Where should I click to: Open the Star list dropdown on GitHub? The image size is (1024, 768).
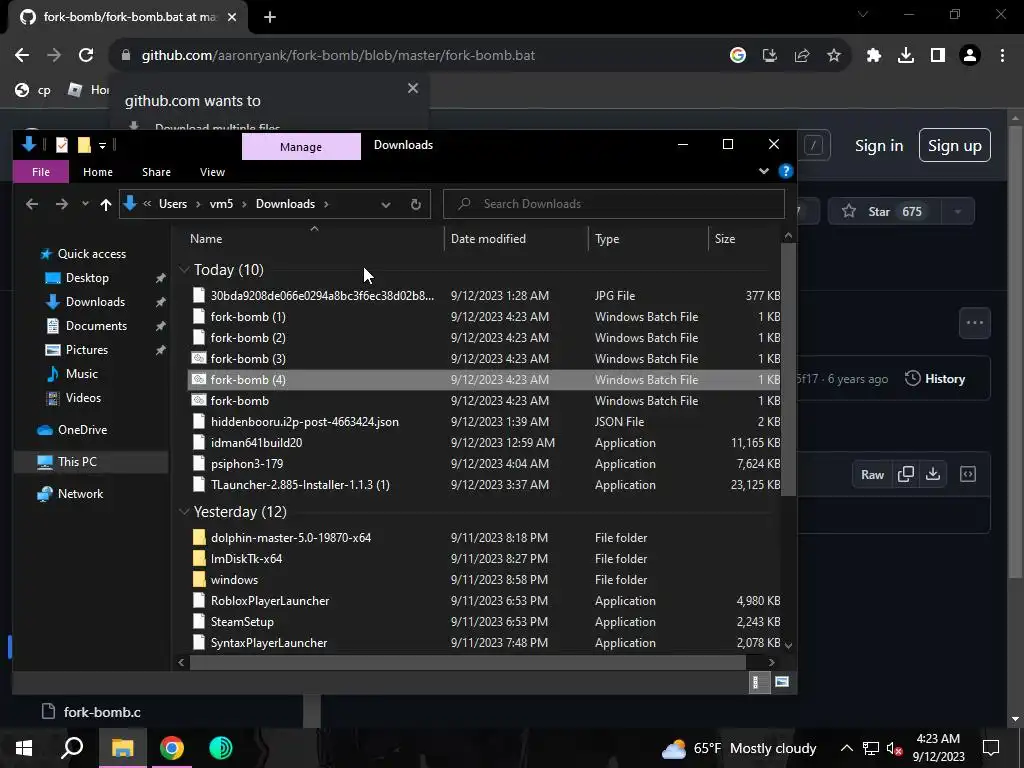click(x=957, y=212)
